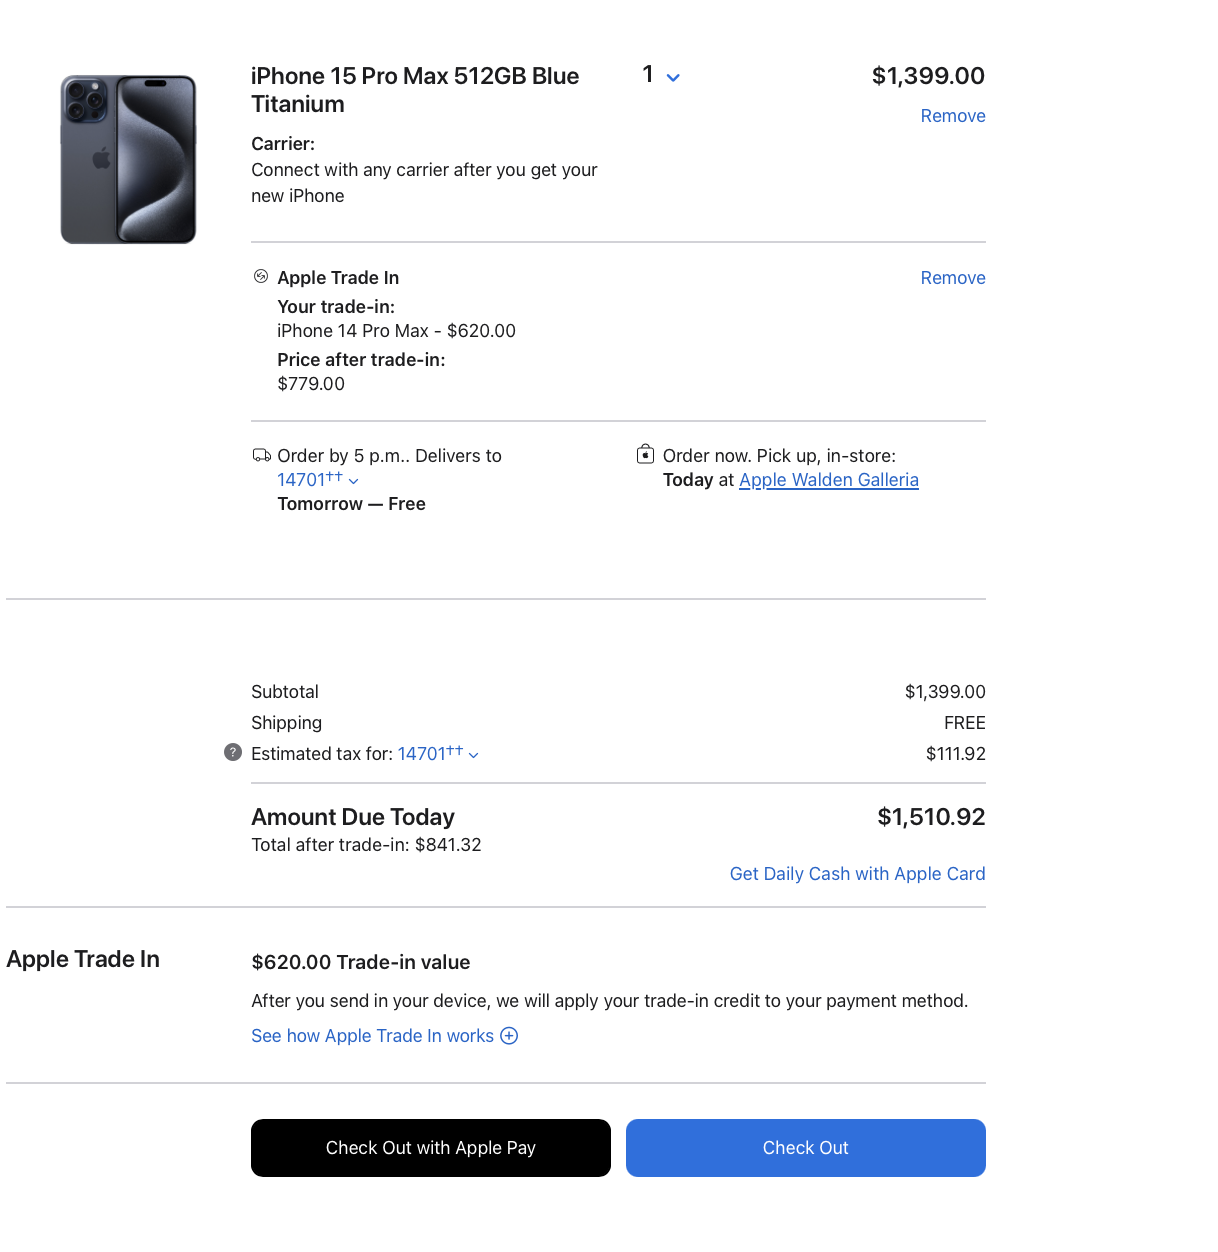Click the blue quantity chevron arrow
1218x1252 pixels.
[x=673, y=78]
